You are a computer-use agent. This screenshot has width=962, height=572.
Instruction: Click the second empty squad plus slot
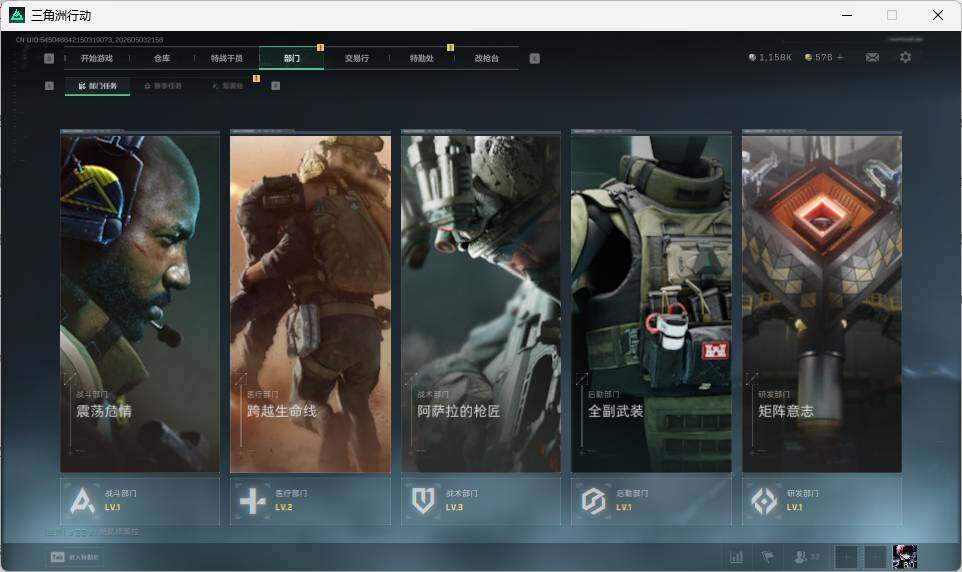875,557
